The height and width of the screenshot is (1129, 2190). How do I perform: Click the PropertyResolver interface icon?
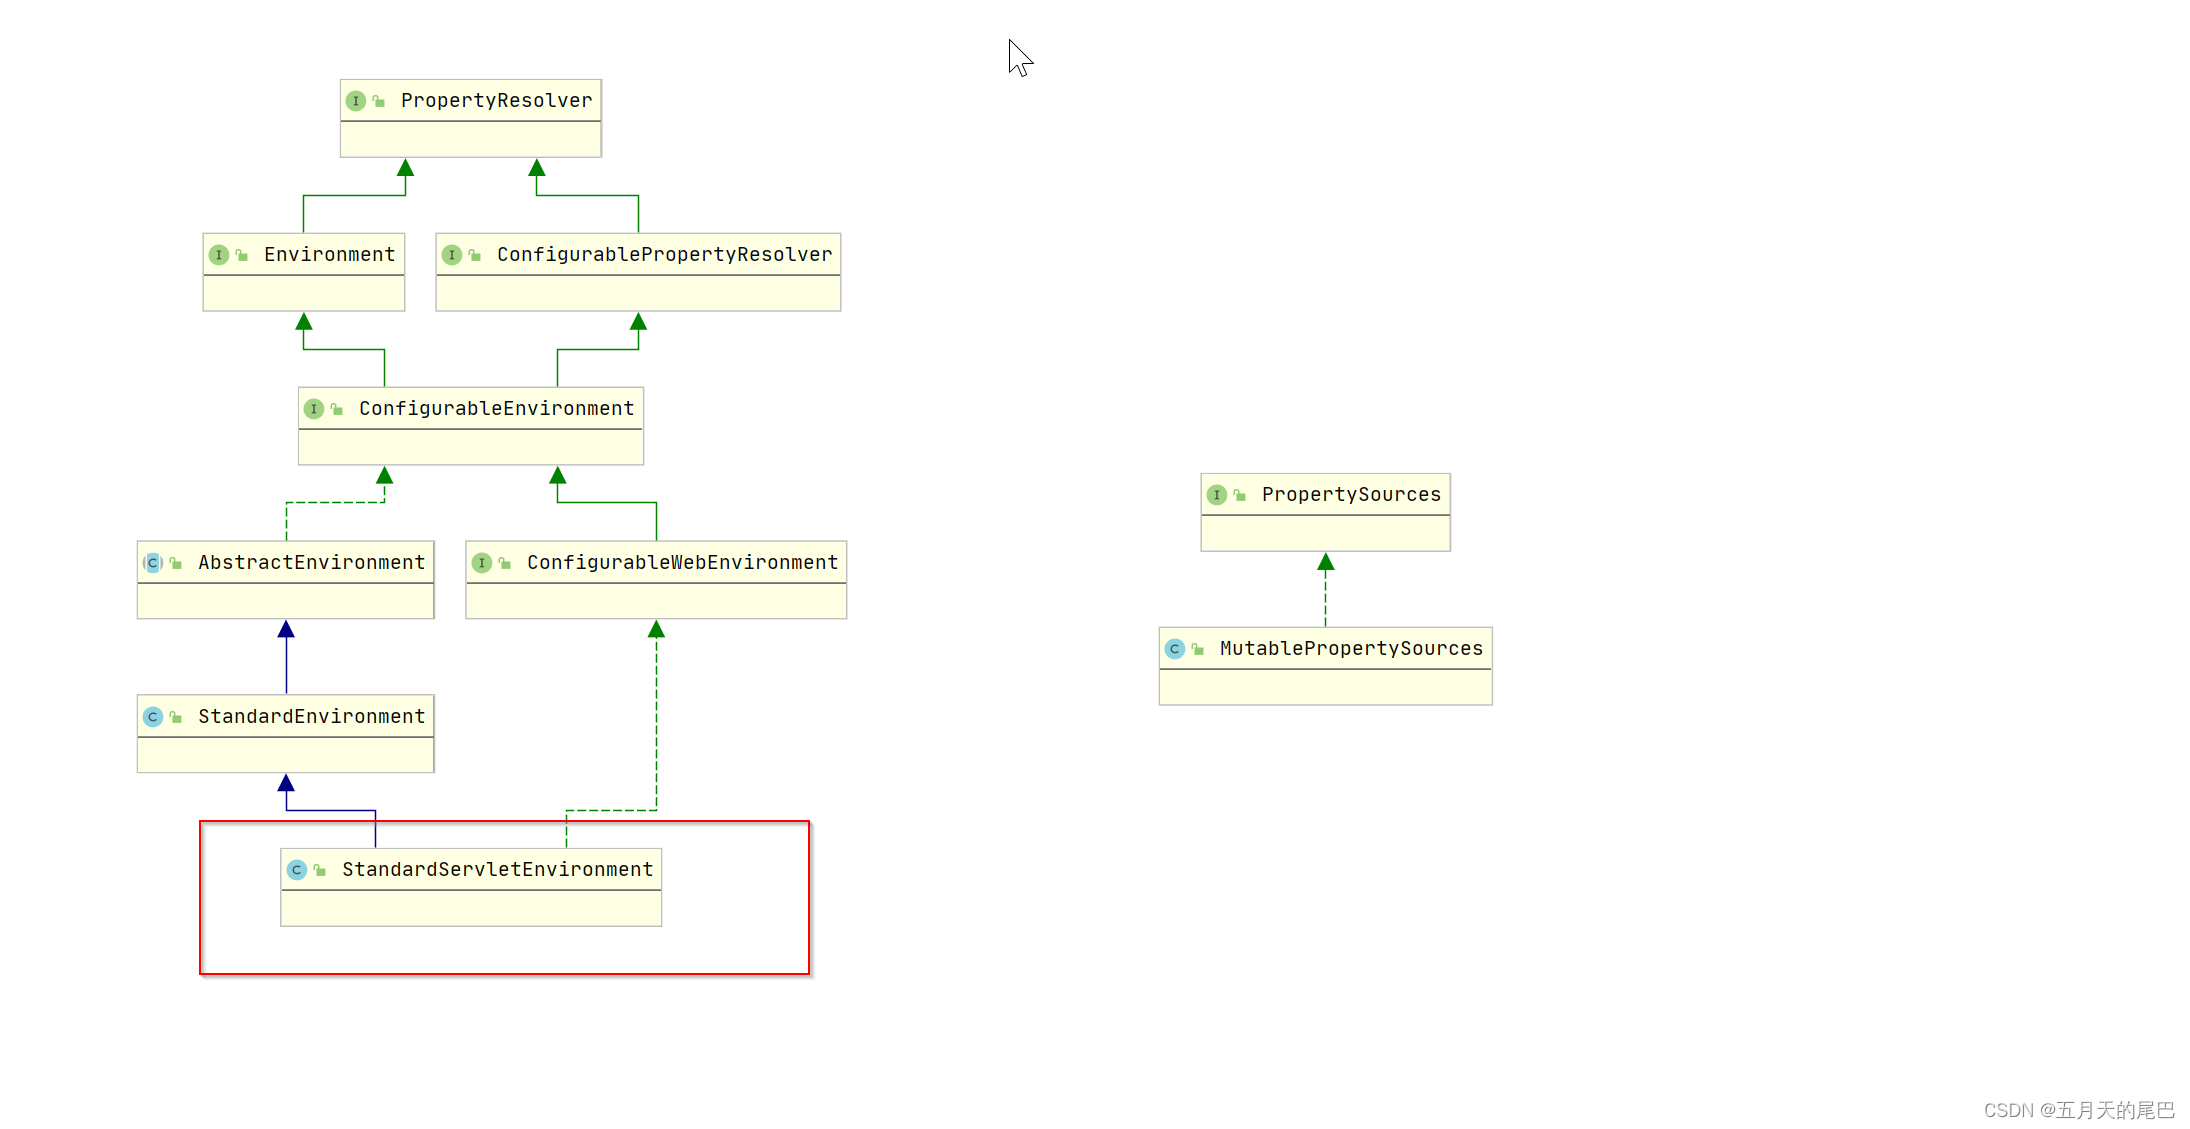click(356, 101)
